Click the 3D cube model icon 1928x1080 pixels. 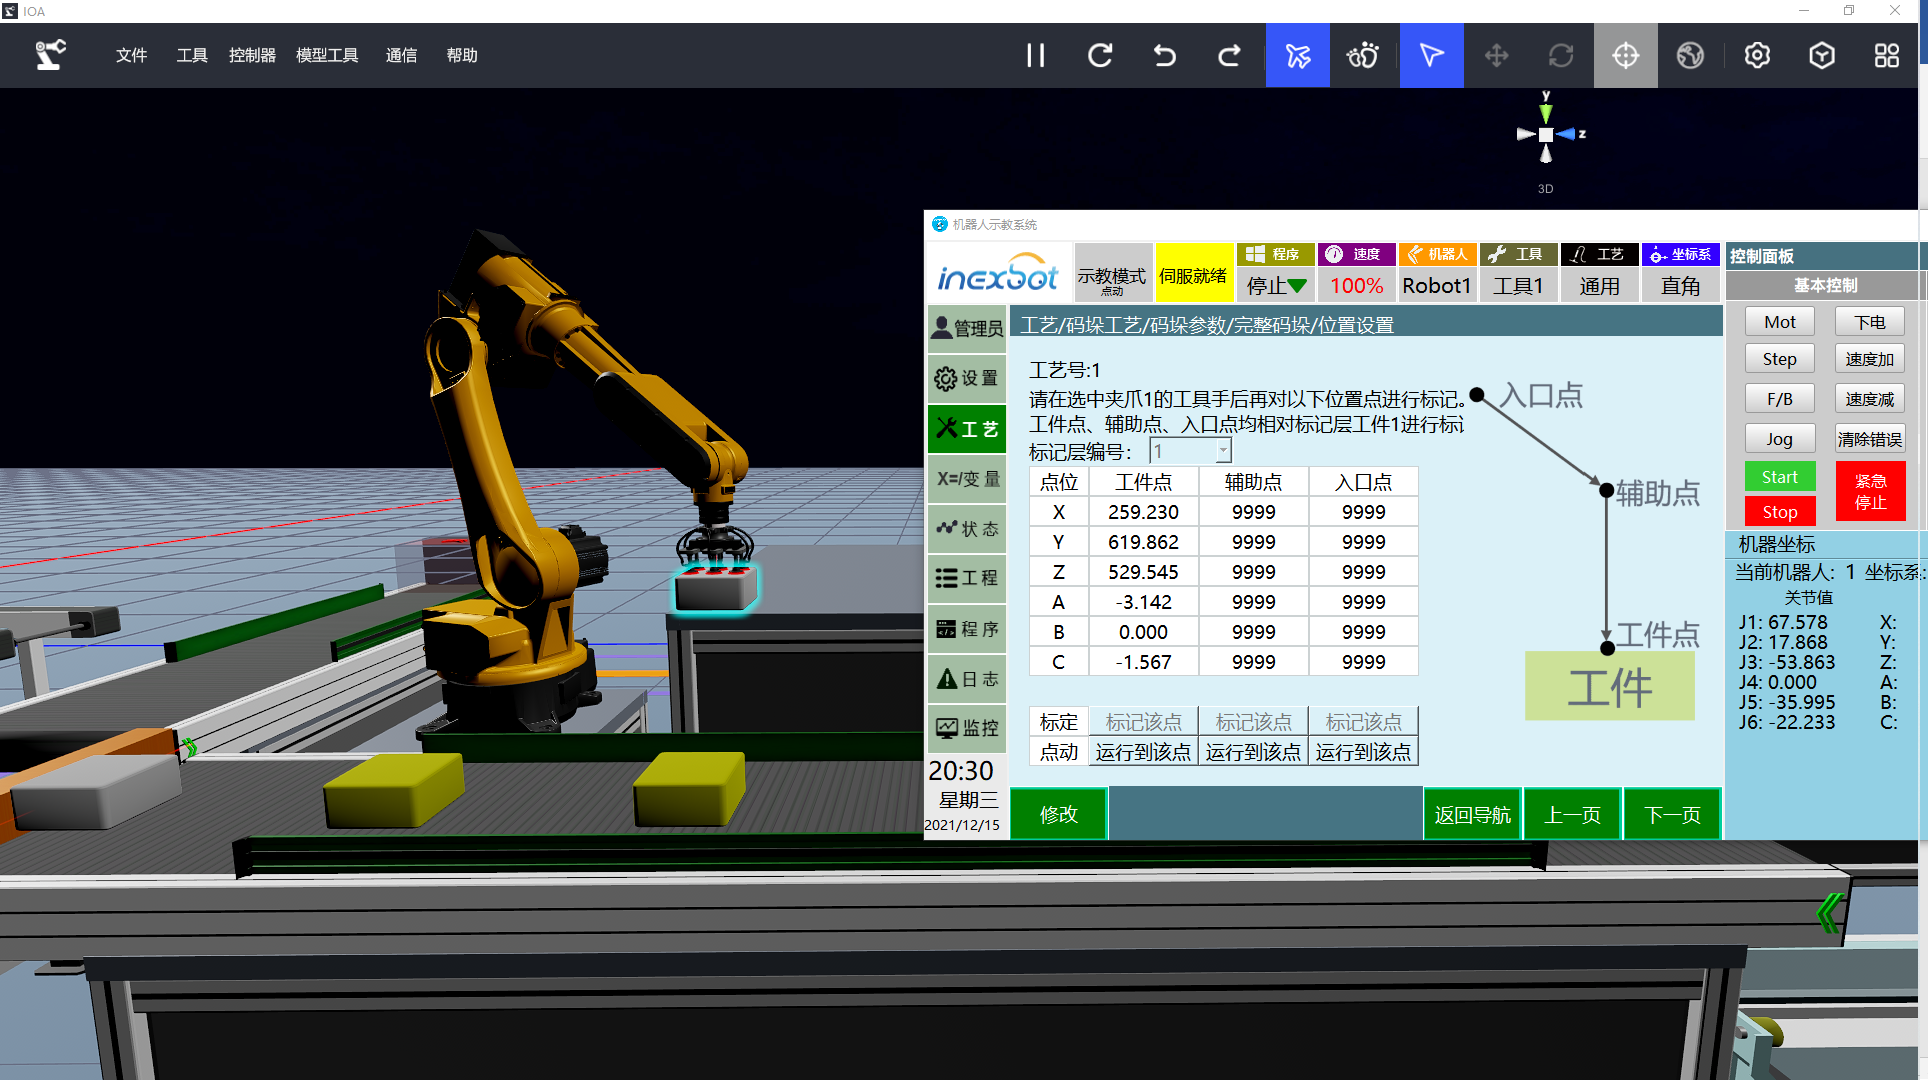click(x=1822, y=55)
